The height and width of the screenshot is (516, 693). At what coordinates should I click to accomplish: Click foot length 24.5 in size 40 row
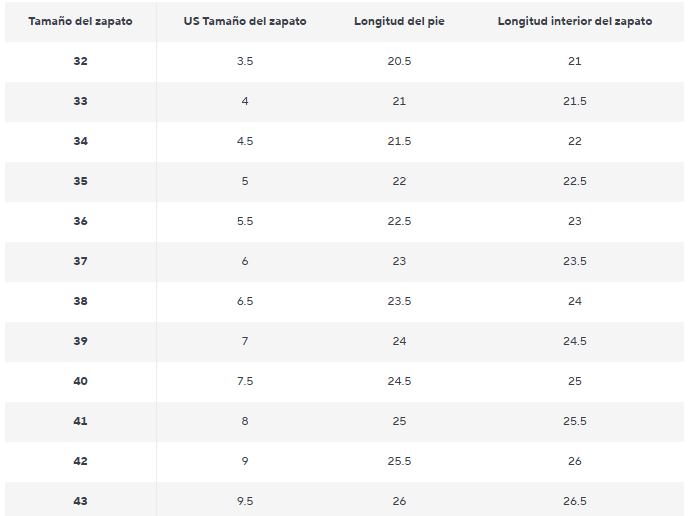[399, 381]
